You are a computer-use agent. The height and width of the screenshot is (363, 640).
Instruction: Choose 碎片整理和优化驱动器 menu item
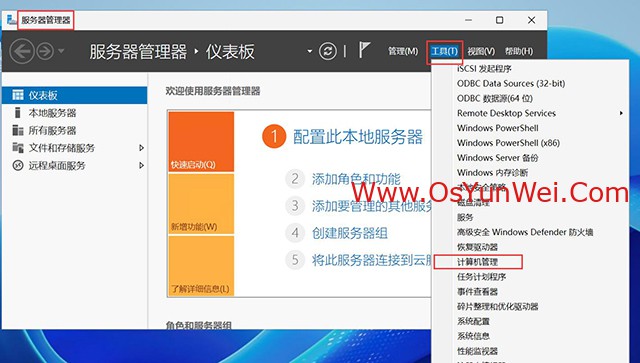[x=530, y=306]
